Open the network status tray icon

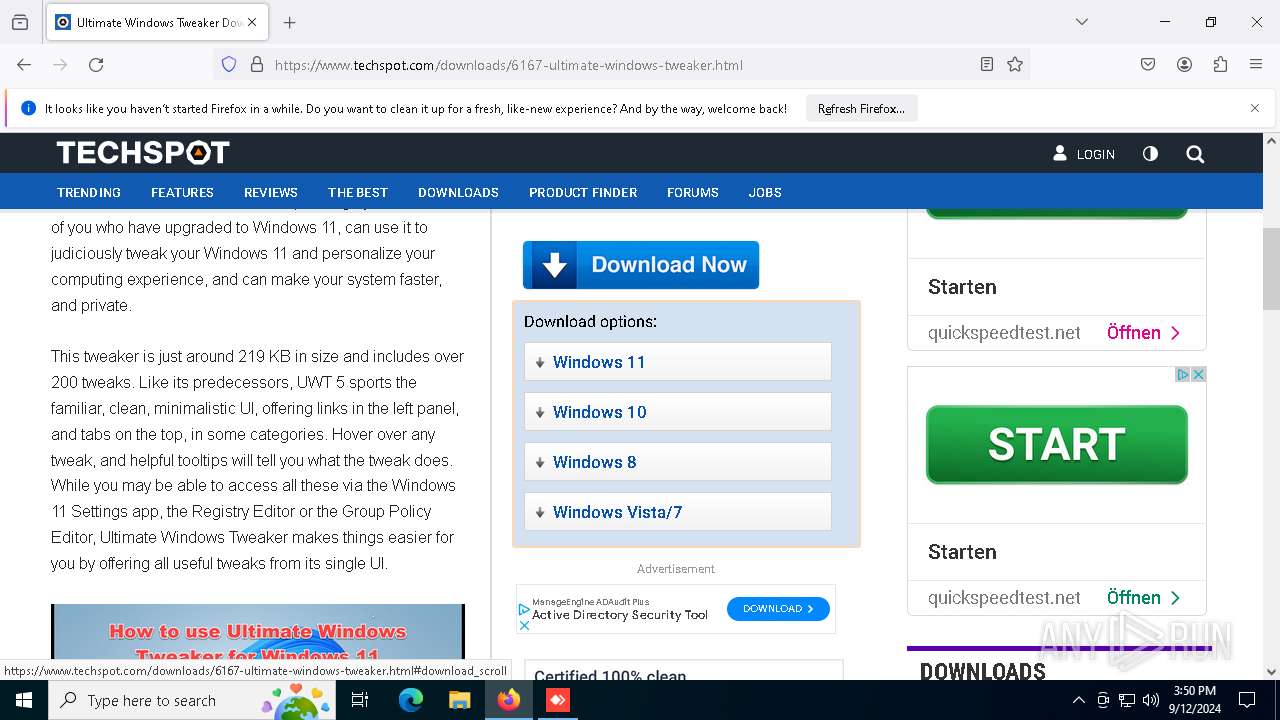click(x=1127, y=700)
